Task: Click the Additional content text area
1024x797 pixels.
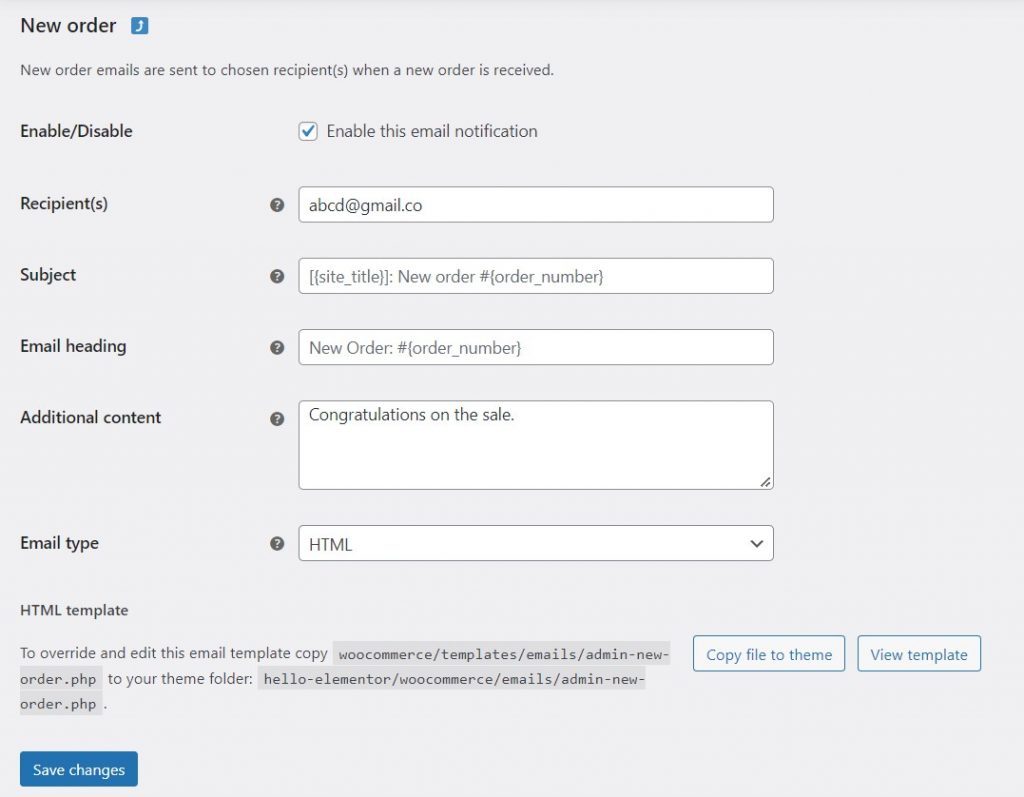Action: click(x=536, y=445)
